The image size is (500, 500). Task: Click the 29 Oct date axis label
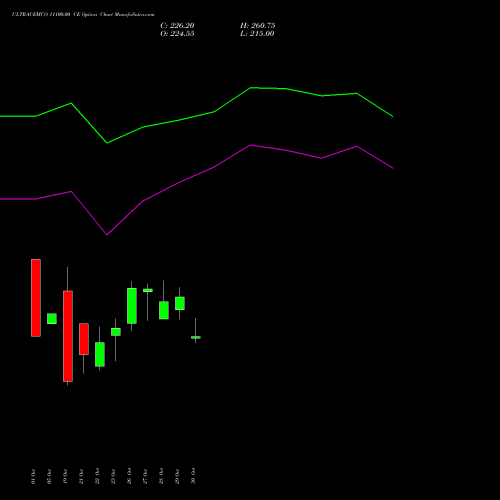click(177, 476)
